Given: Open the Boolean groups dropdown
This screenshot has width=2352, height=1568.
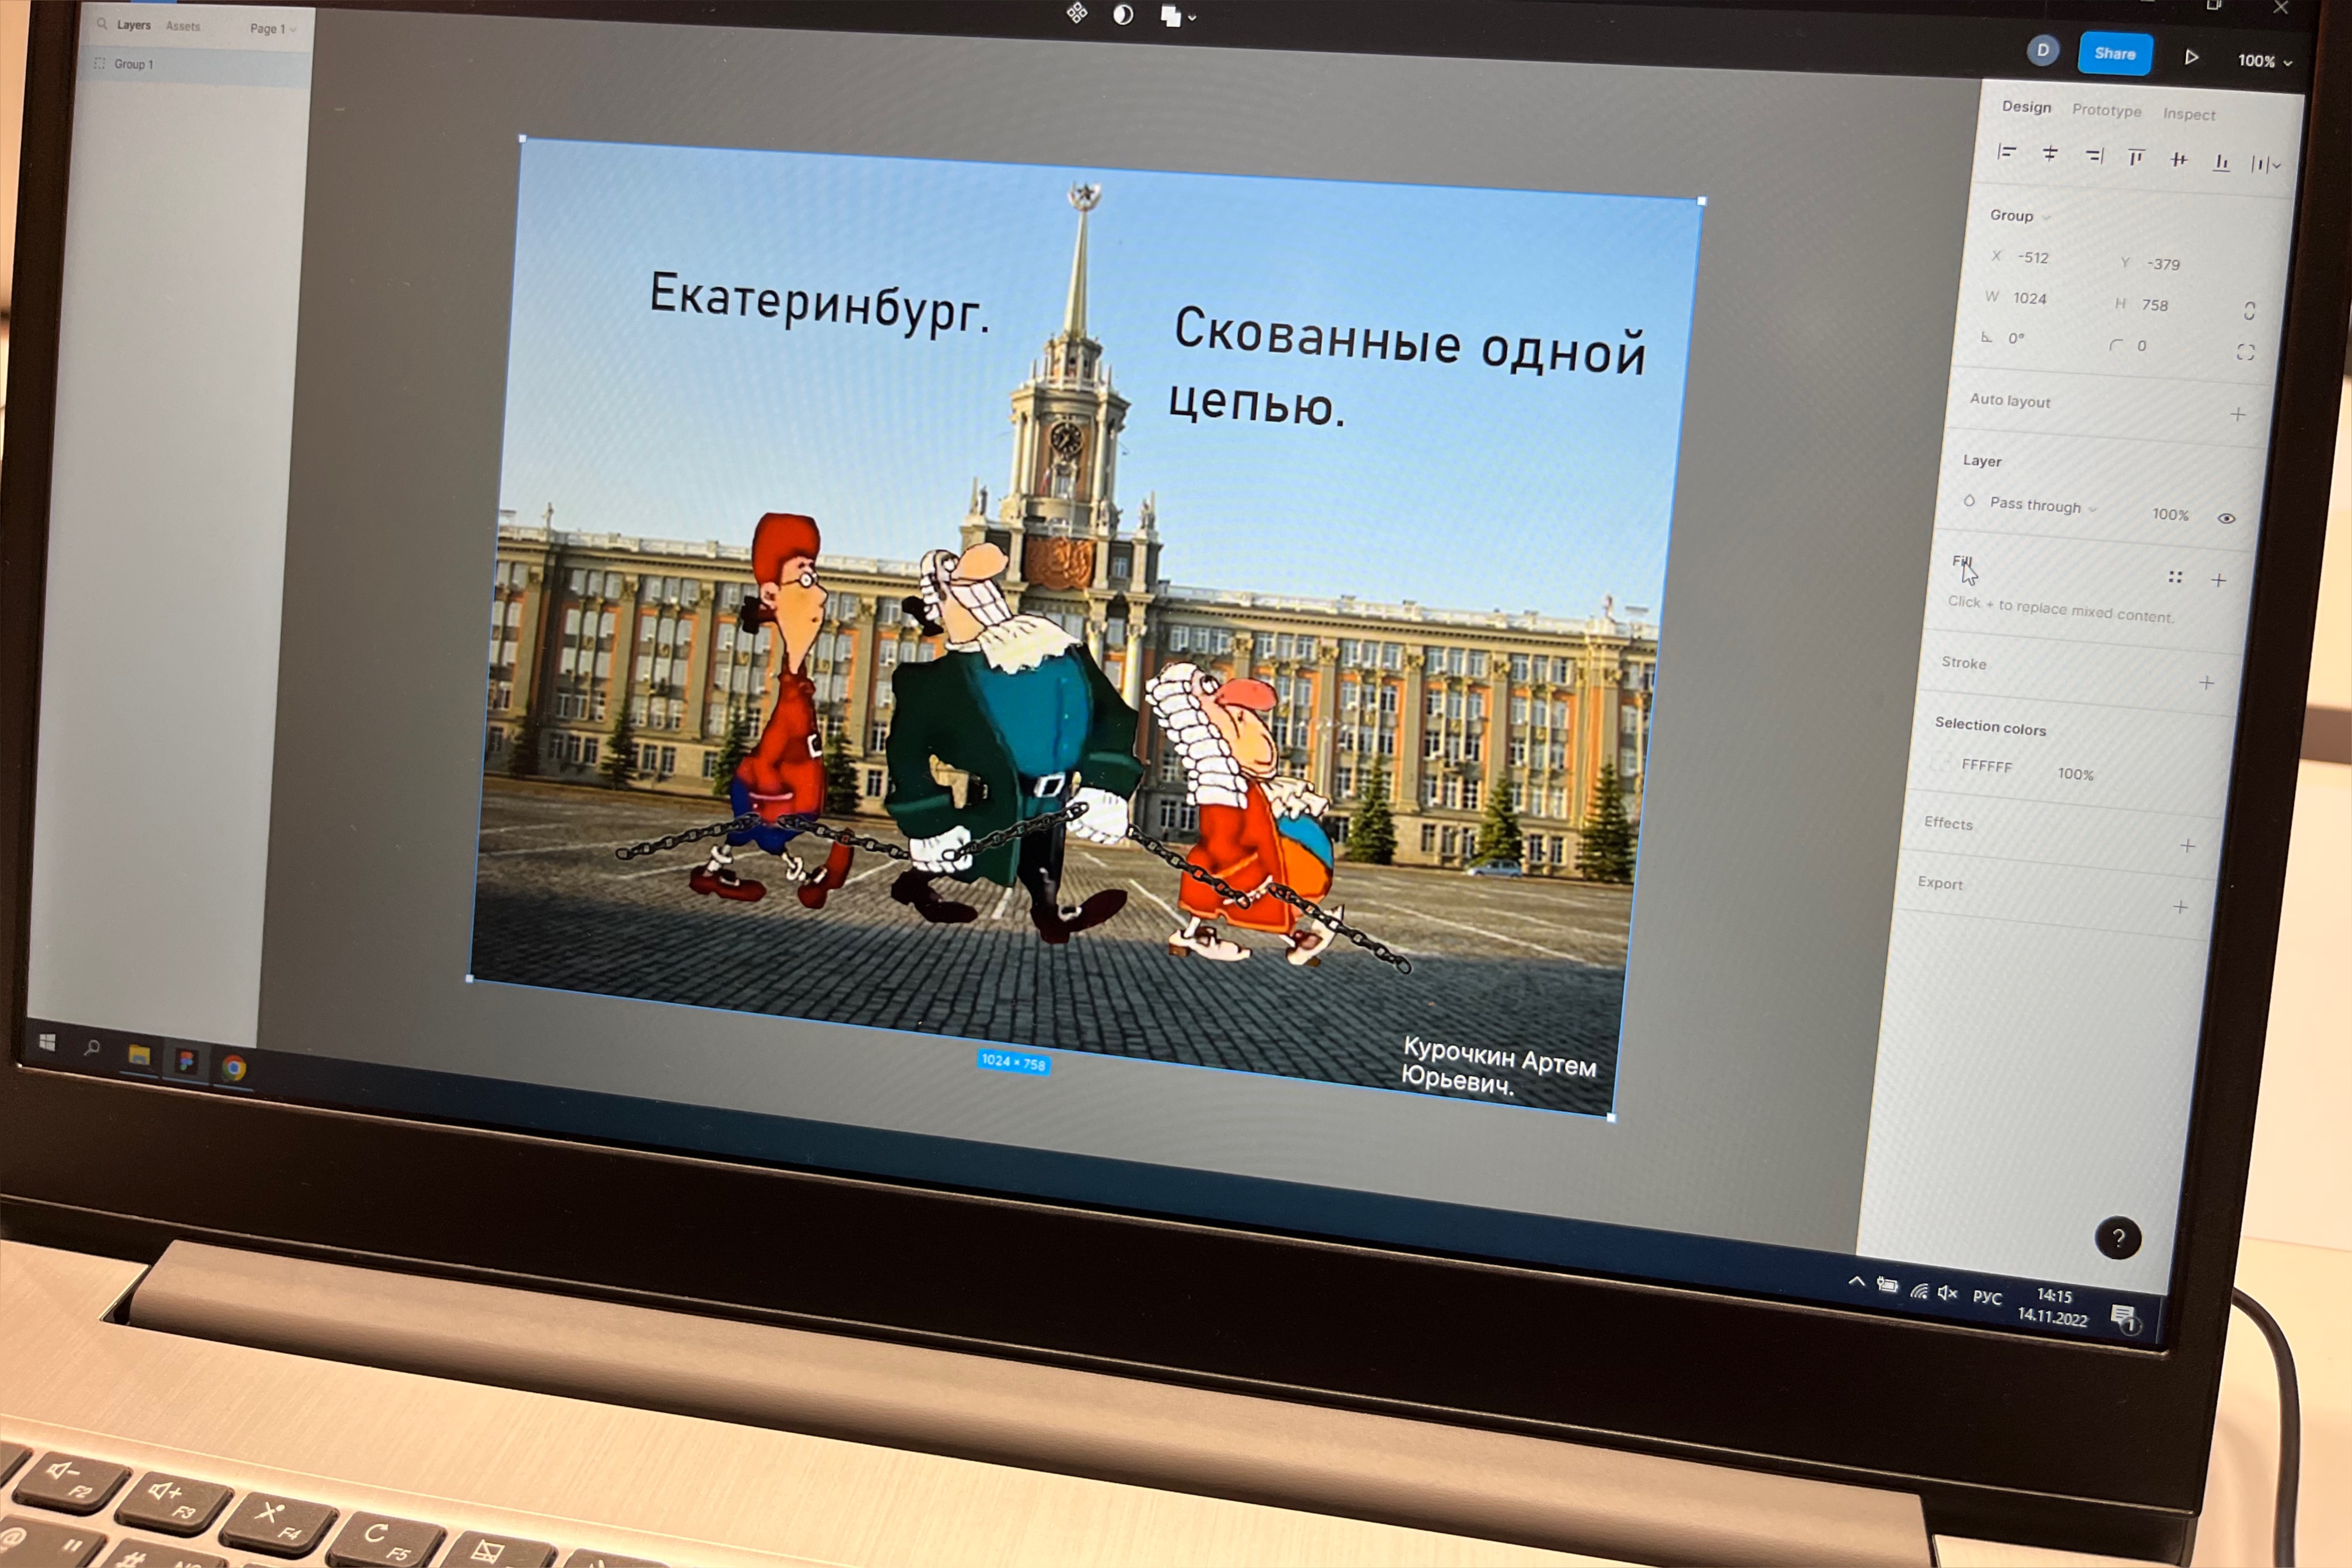Looking at the screenshot, I should 1178,17.
